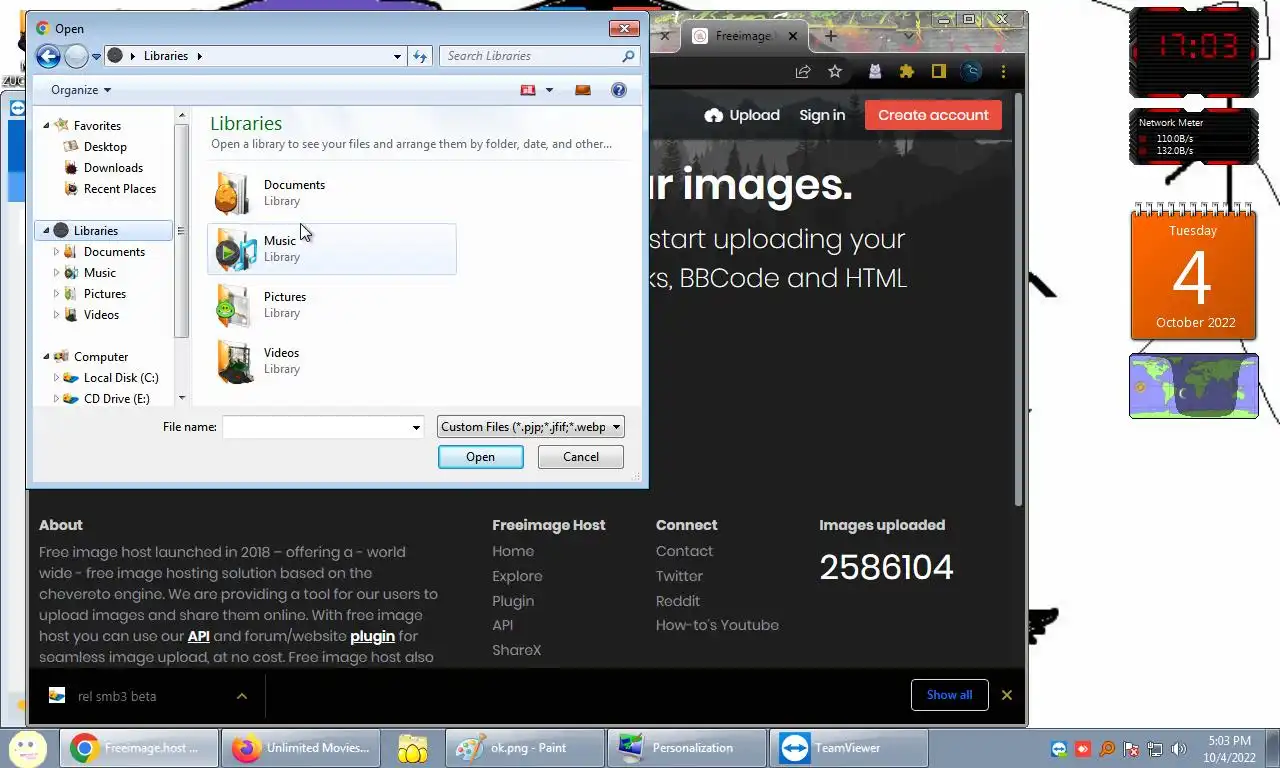This screenshot has width=1280, height=768.
Task: Click the cat extension icon in Chrome's toolbar
Action: [x=875, y=71]
